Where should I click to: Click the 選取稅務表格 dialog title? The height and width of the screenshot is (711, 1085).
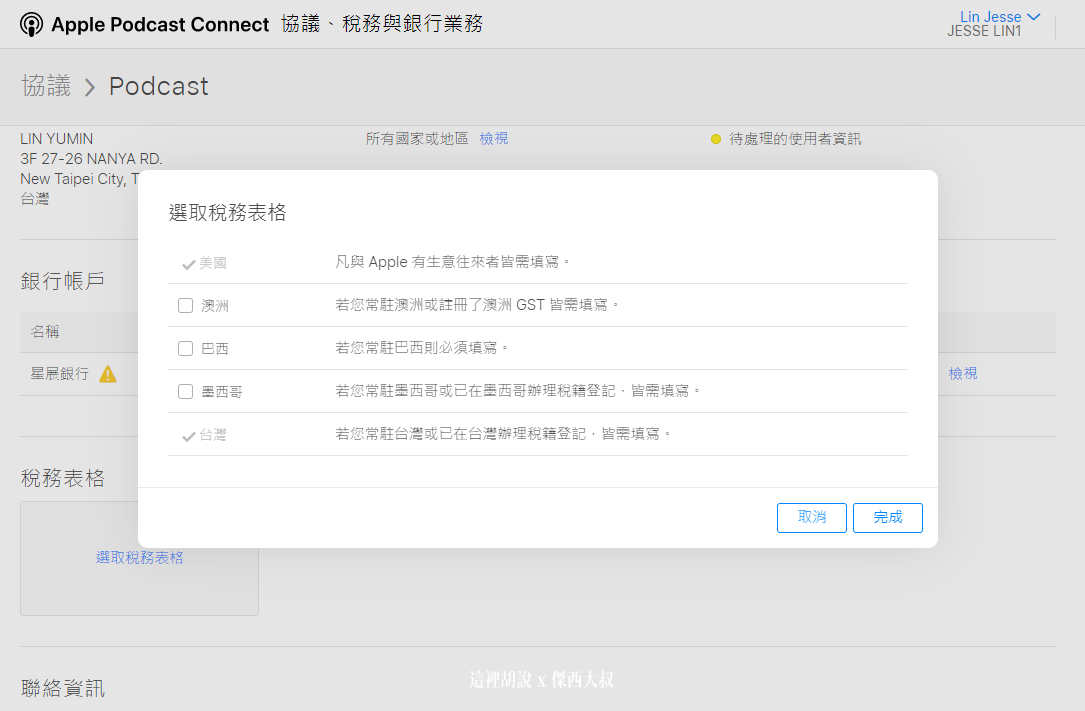[x=228, y=212]
